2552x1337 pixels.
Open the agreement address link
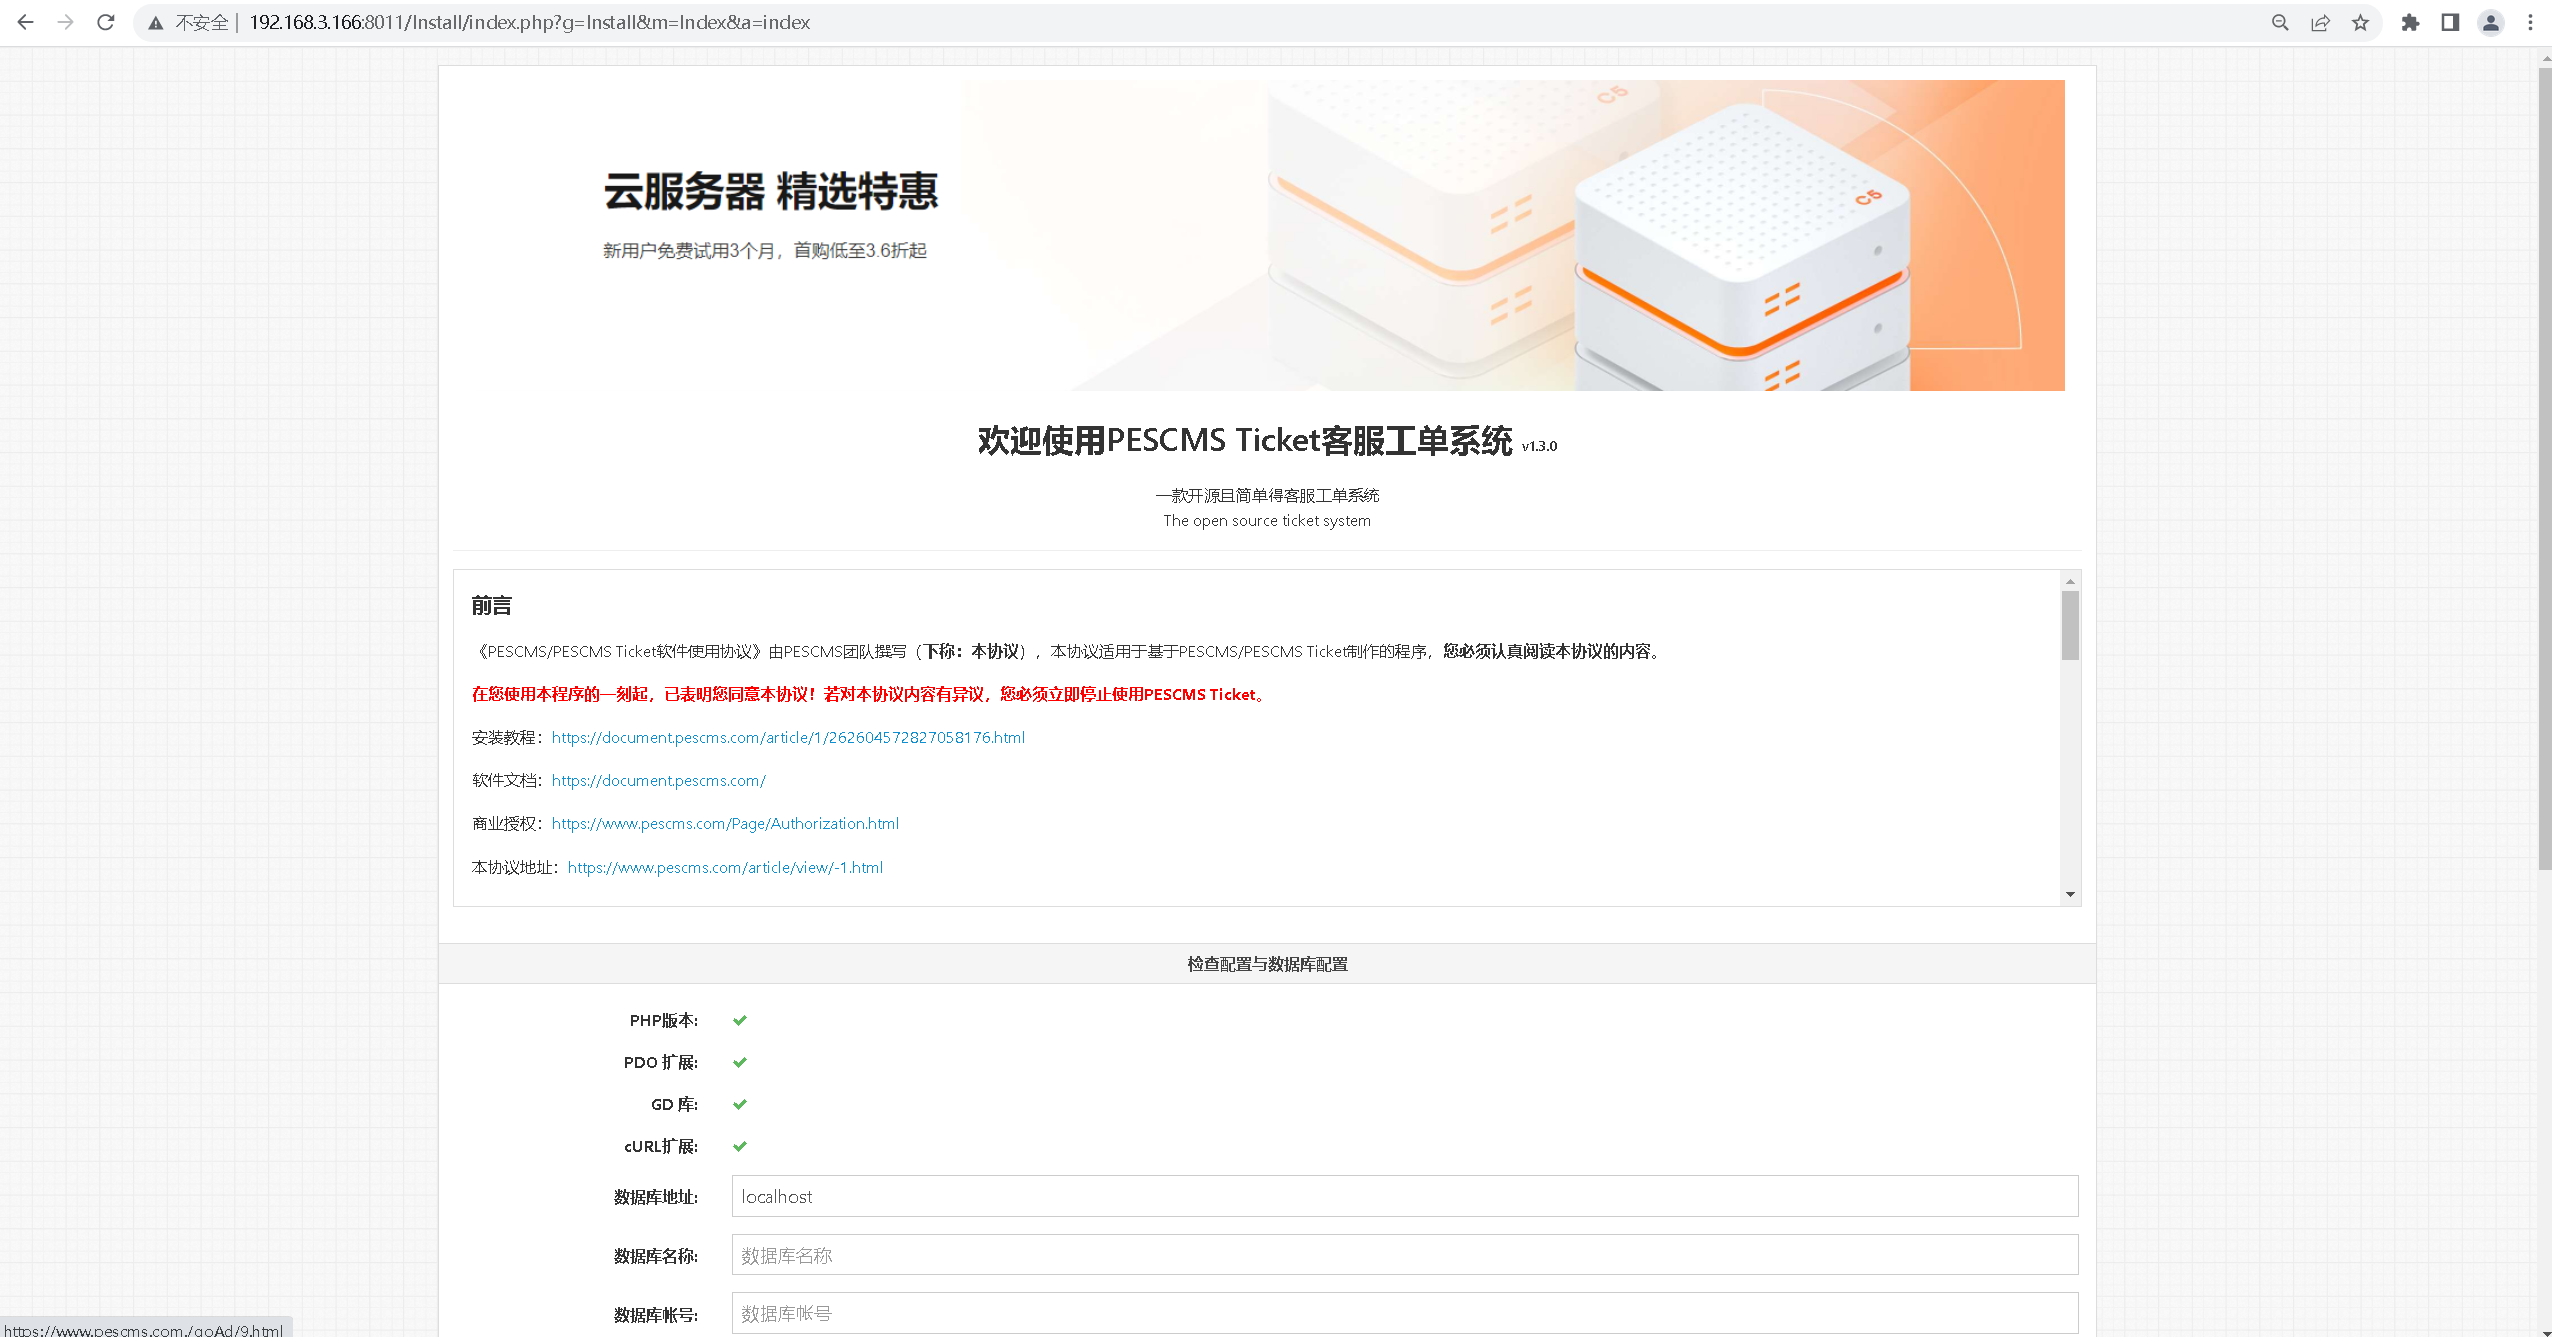[725, 867]
